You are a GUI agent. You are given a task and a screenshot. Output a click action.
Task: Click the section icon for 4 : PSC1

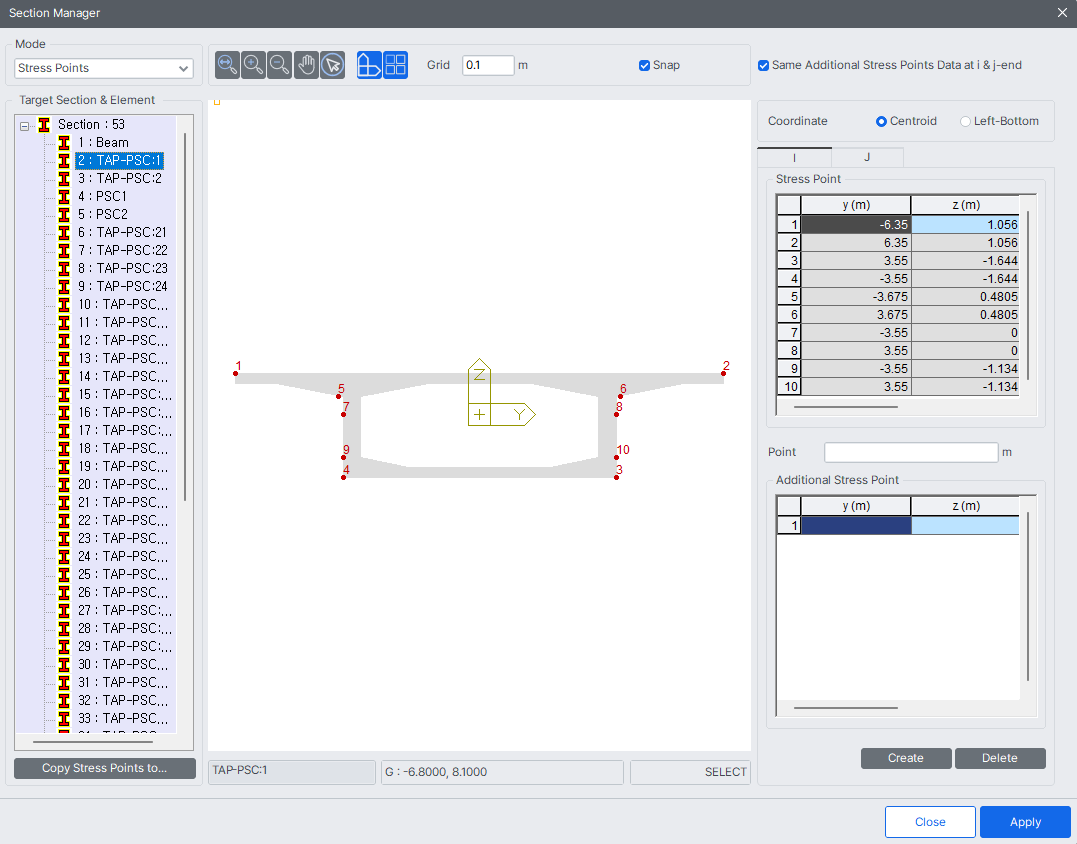64,196
